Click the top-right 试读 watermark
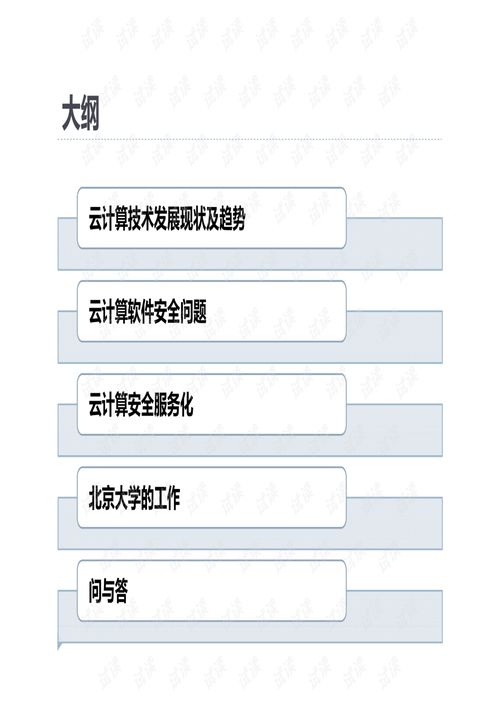 click(406, 32)
